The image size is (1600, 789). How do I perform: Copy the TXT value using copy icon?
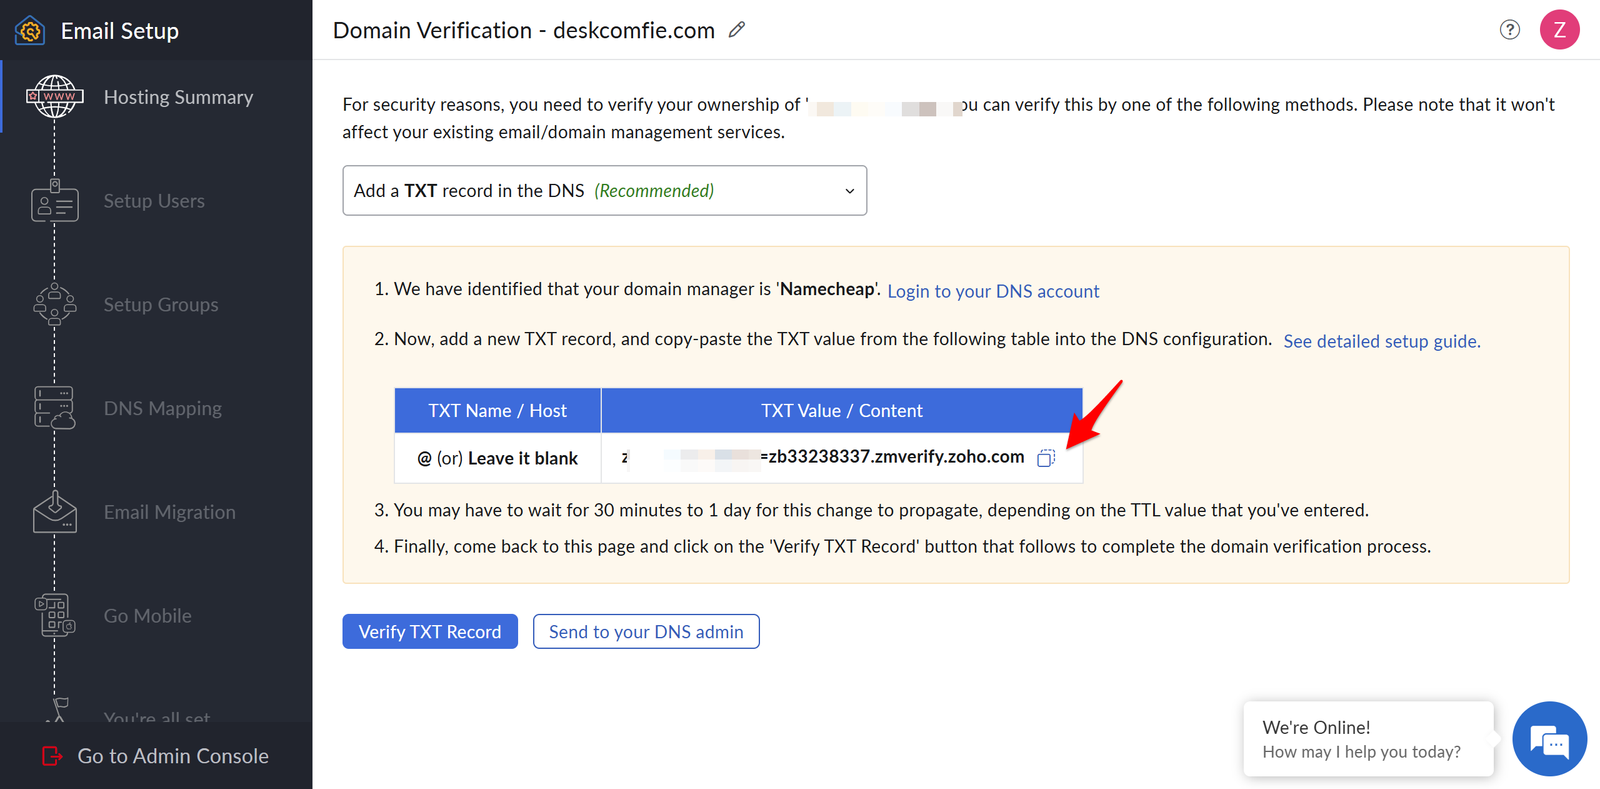point(1046,458)
